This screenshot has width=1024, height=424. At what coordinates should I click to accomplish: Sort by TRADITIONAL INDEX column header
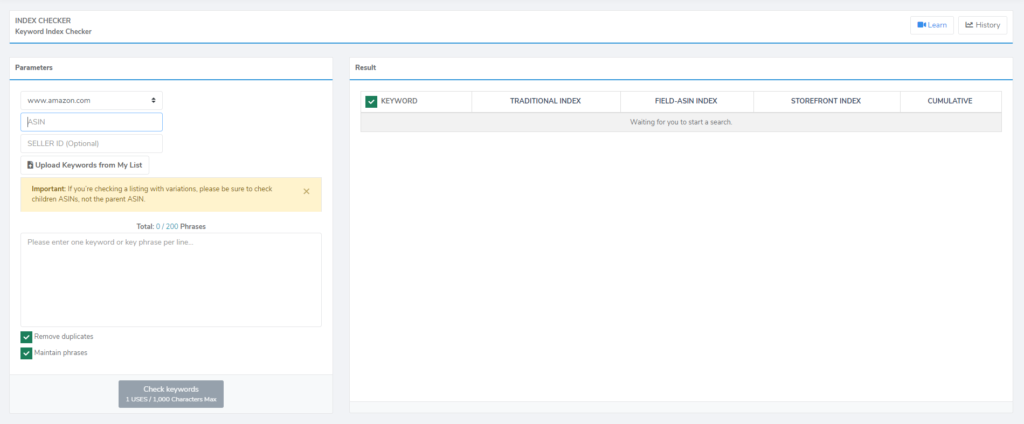pyautogui.click(x=545, y=101)
